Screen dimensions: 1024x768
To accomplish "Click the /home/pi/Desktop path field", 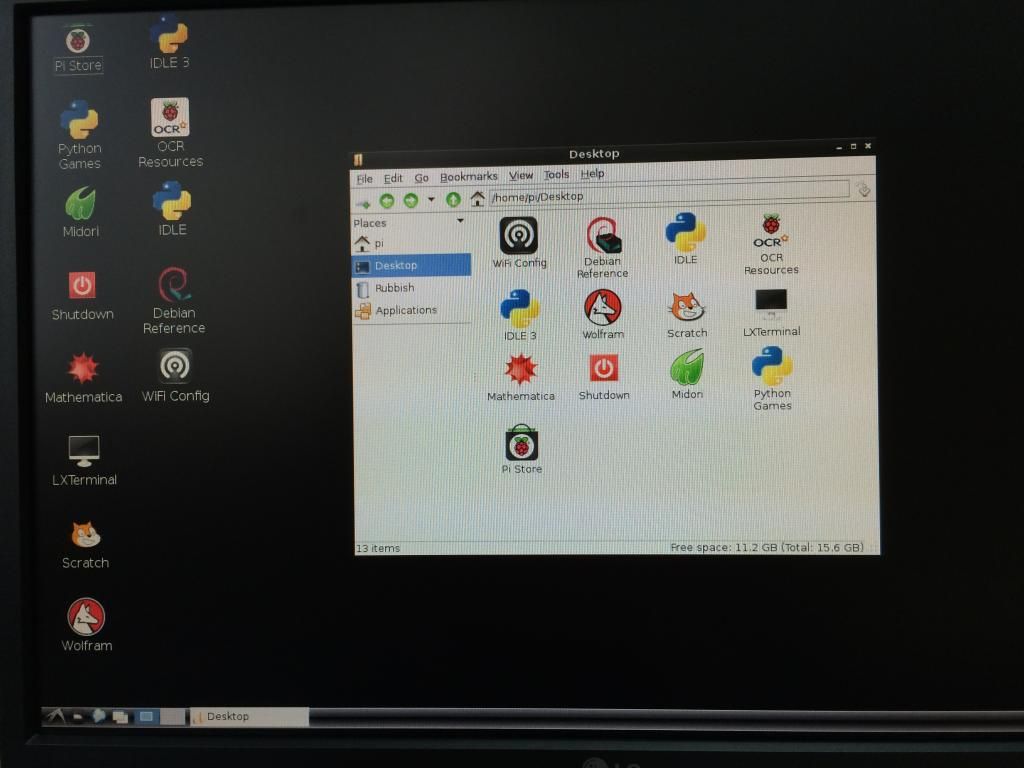I will coord(669,193).
